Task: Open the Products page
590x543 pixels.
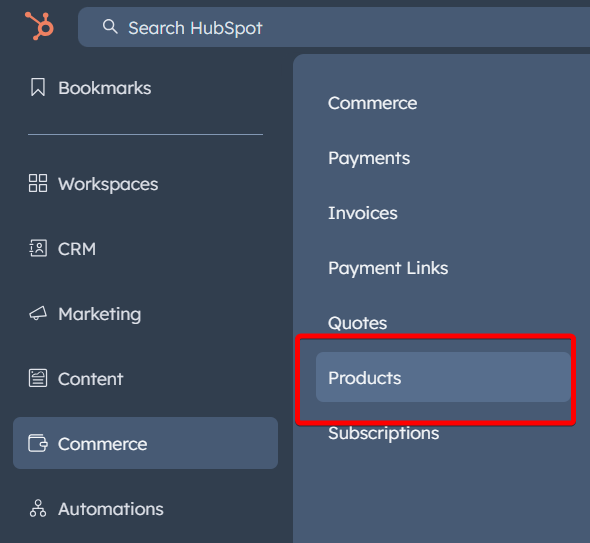Action: coord(444,377)
